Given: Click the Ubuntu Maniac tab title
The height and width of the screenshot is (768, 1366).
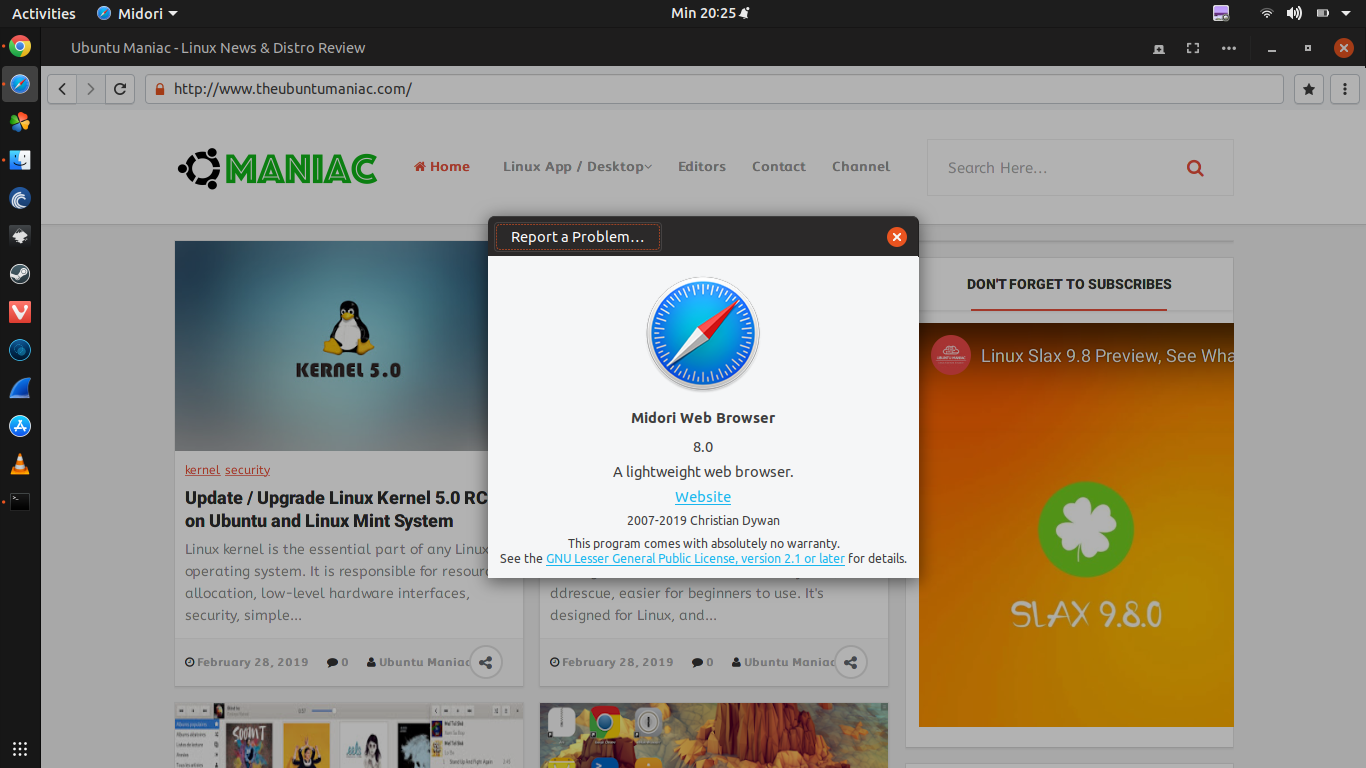Looking at the screenshot, I should click(x=218, y=48).
